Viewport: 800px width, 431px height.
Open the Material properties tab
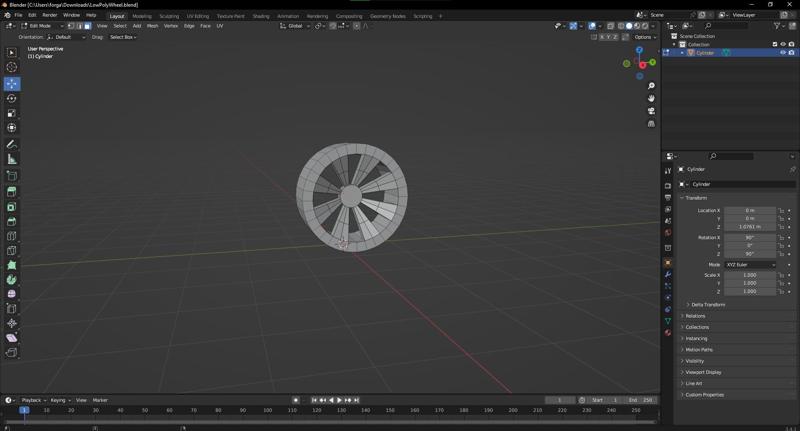[668, 333]
